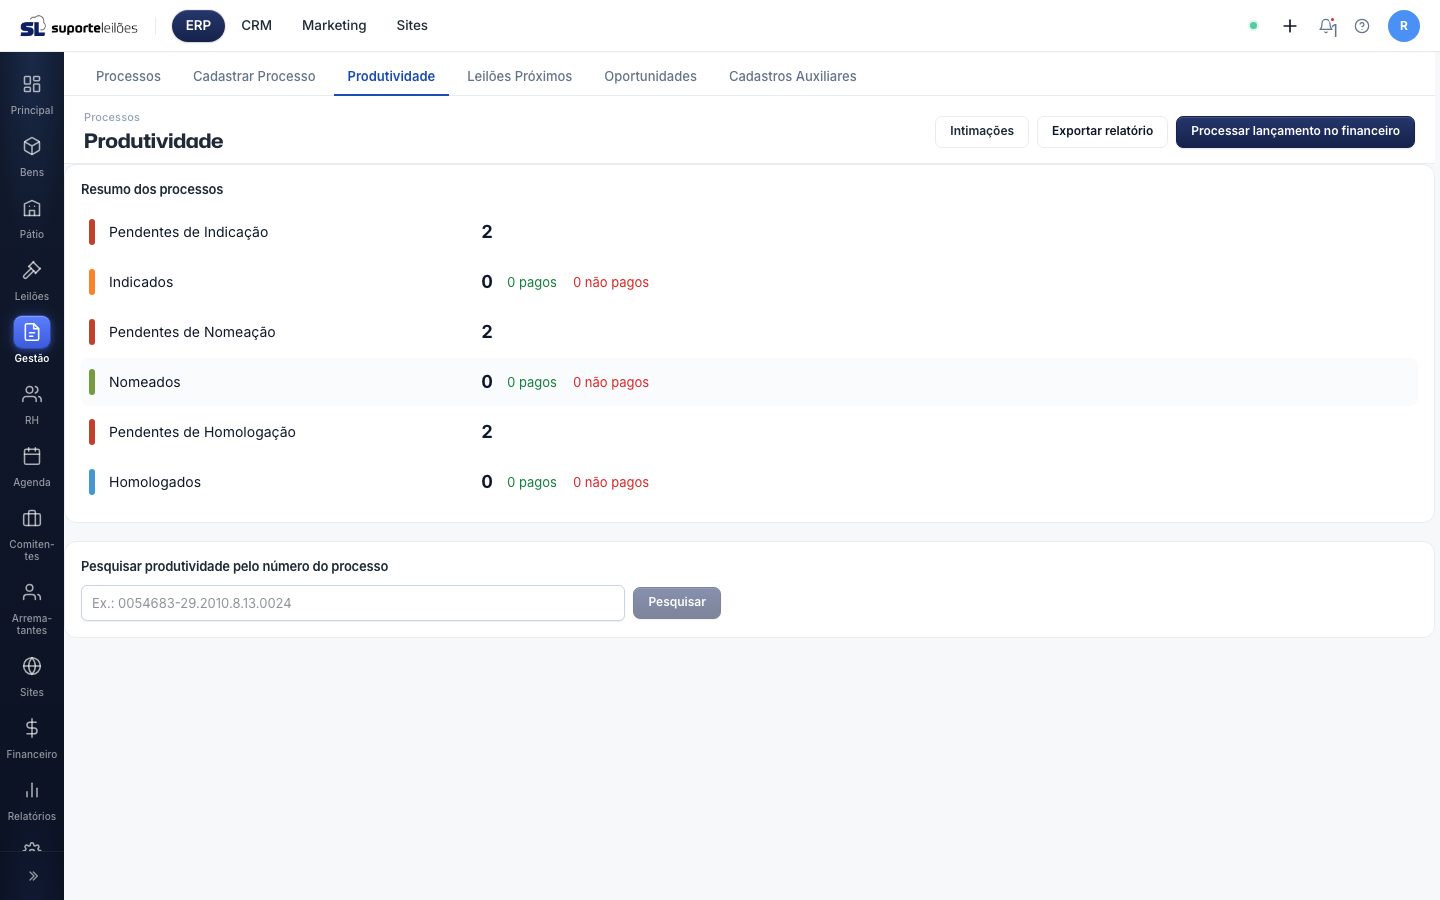This screenshot has width=1440, height=900.
Task: Open the Cadastros Auxiliares tab
Action: pos(793,76)
